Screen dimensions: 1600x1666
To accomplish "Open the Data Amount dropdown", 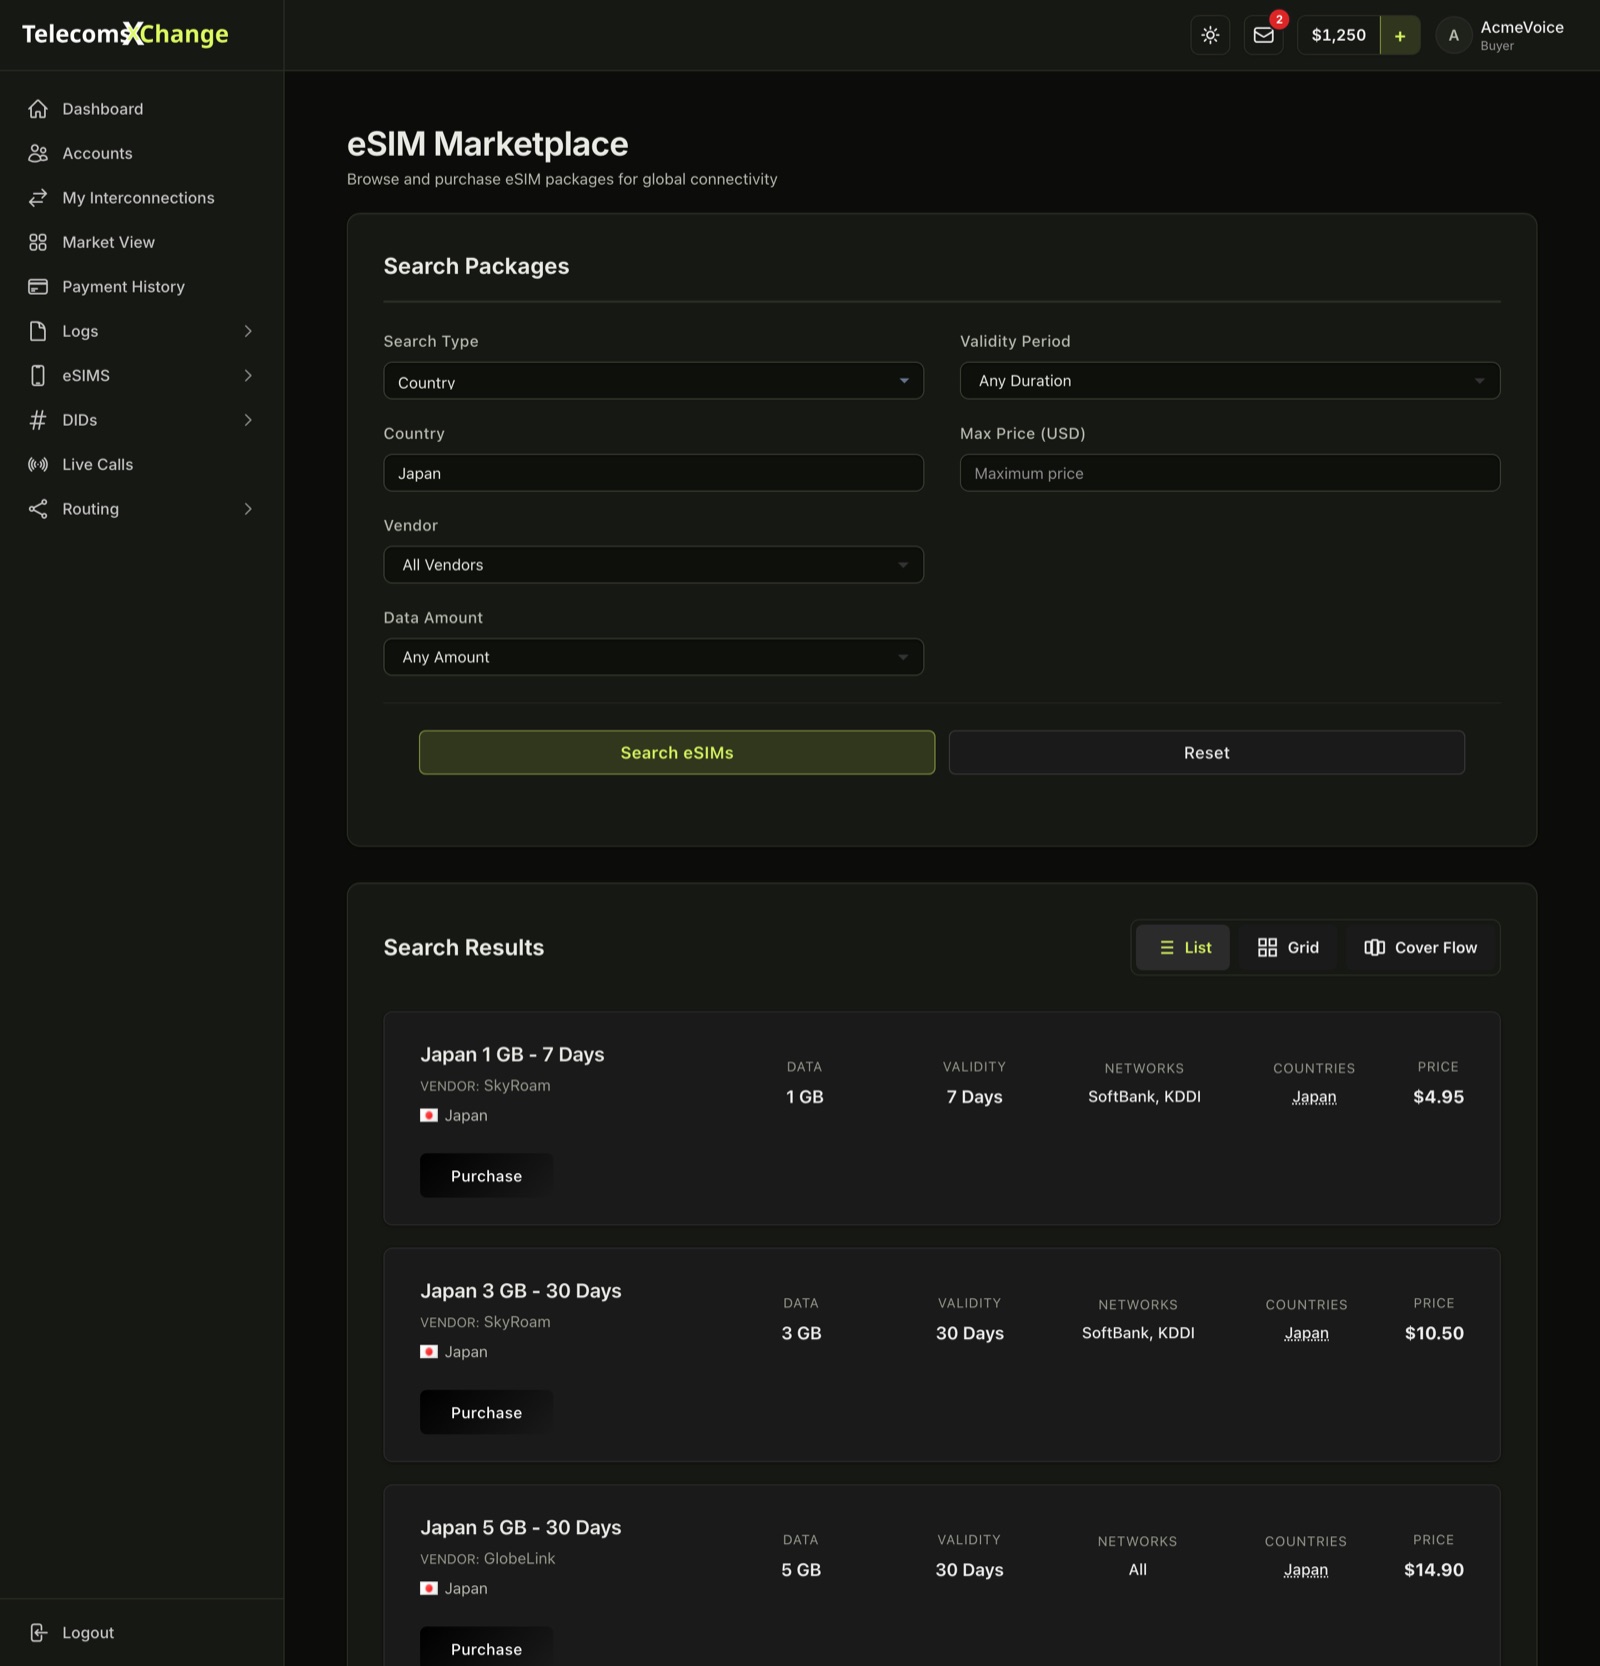I will pos(653,657).
